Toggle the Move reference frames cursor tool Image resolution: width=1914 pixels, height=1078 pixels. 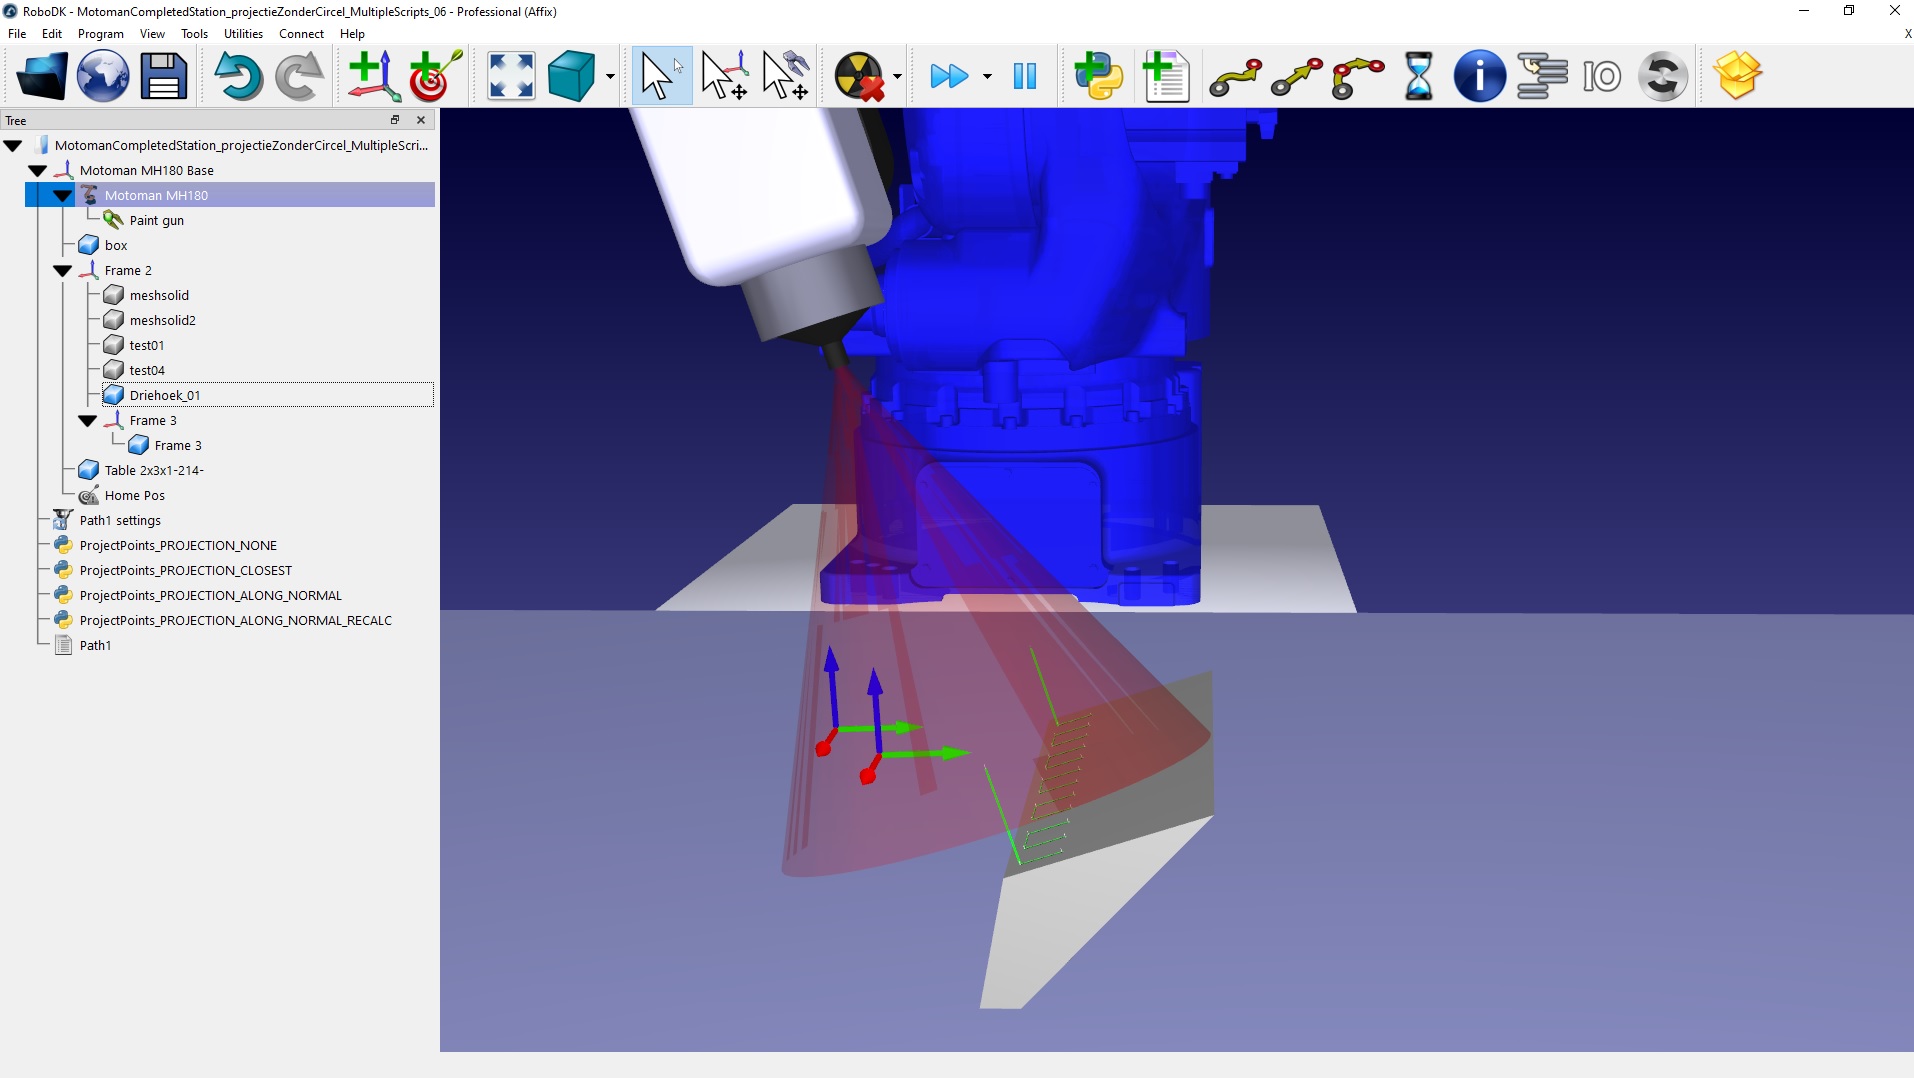tap(724, 76)
